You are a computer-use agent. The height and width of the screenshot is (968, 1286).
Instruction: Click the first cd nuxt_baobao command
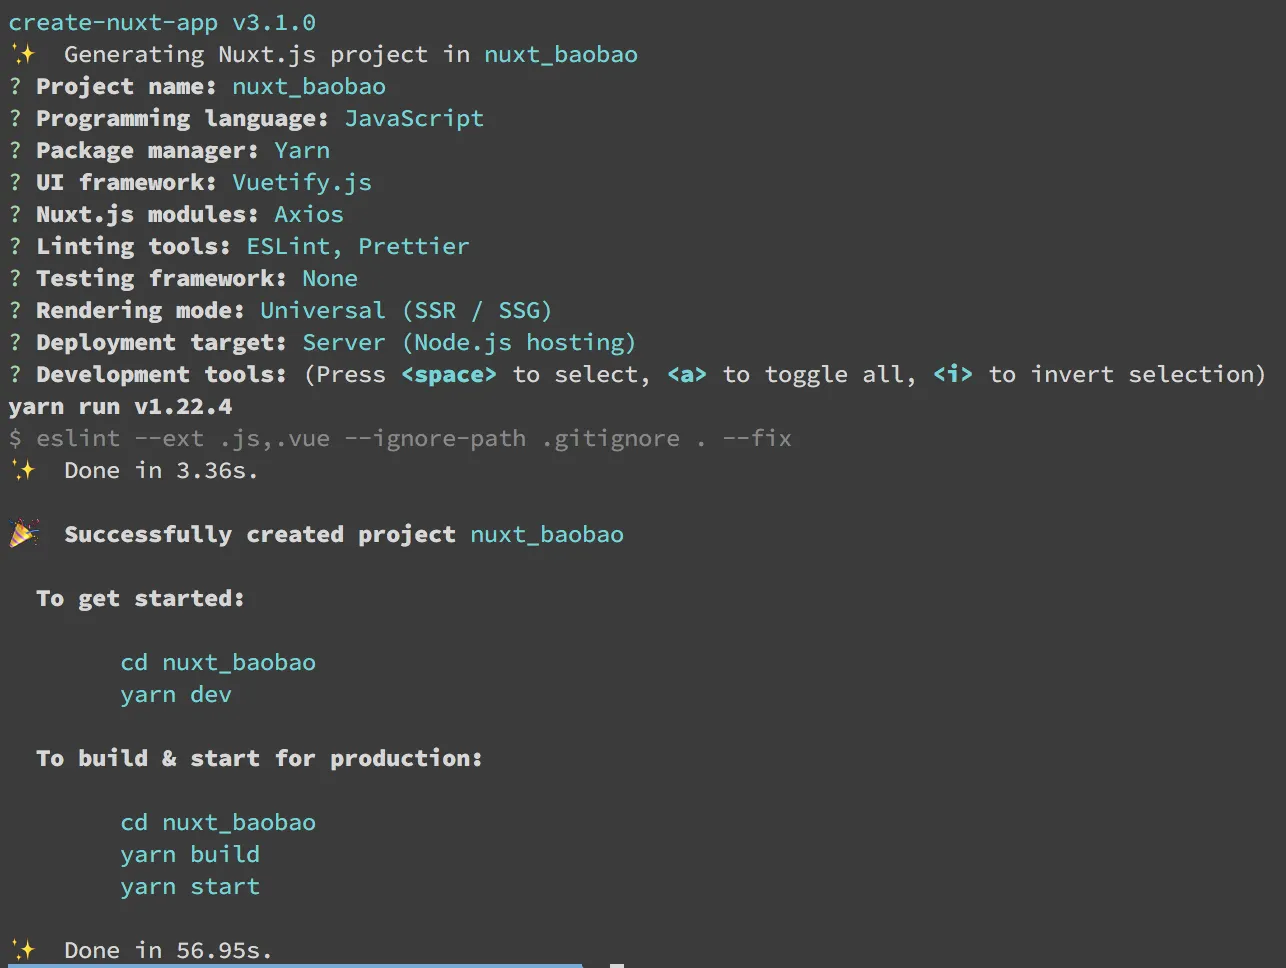point(218,662)
